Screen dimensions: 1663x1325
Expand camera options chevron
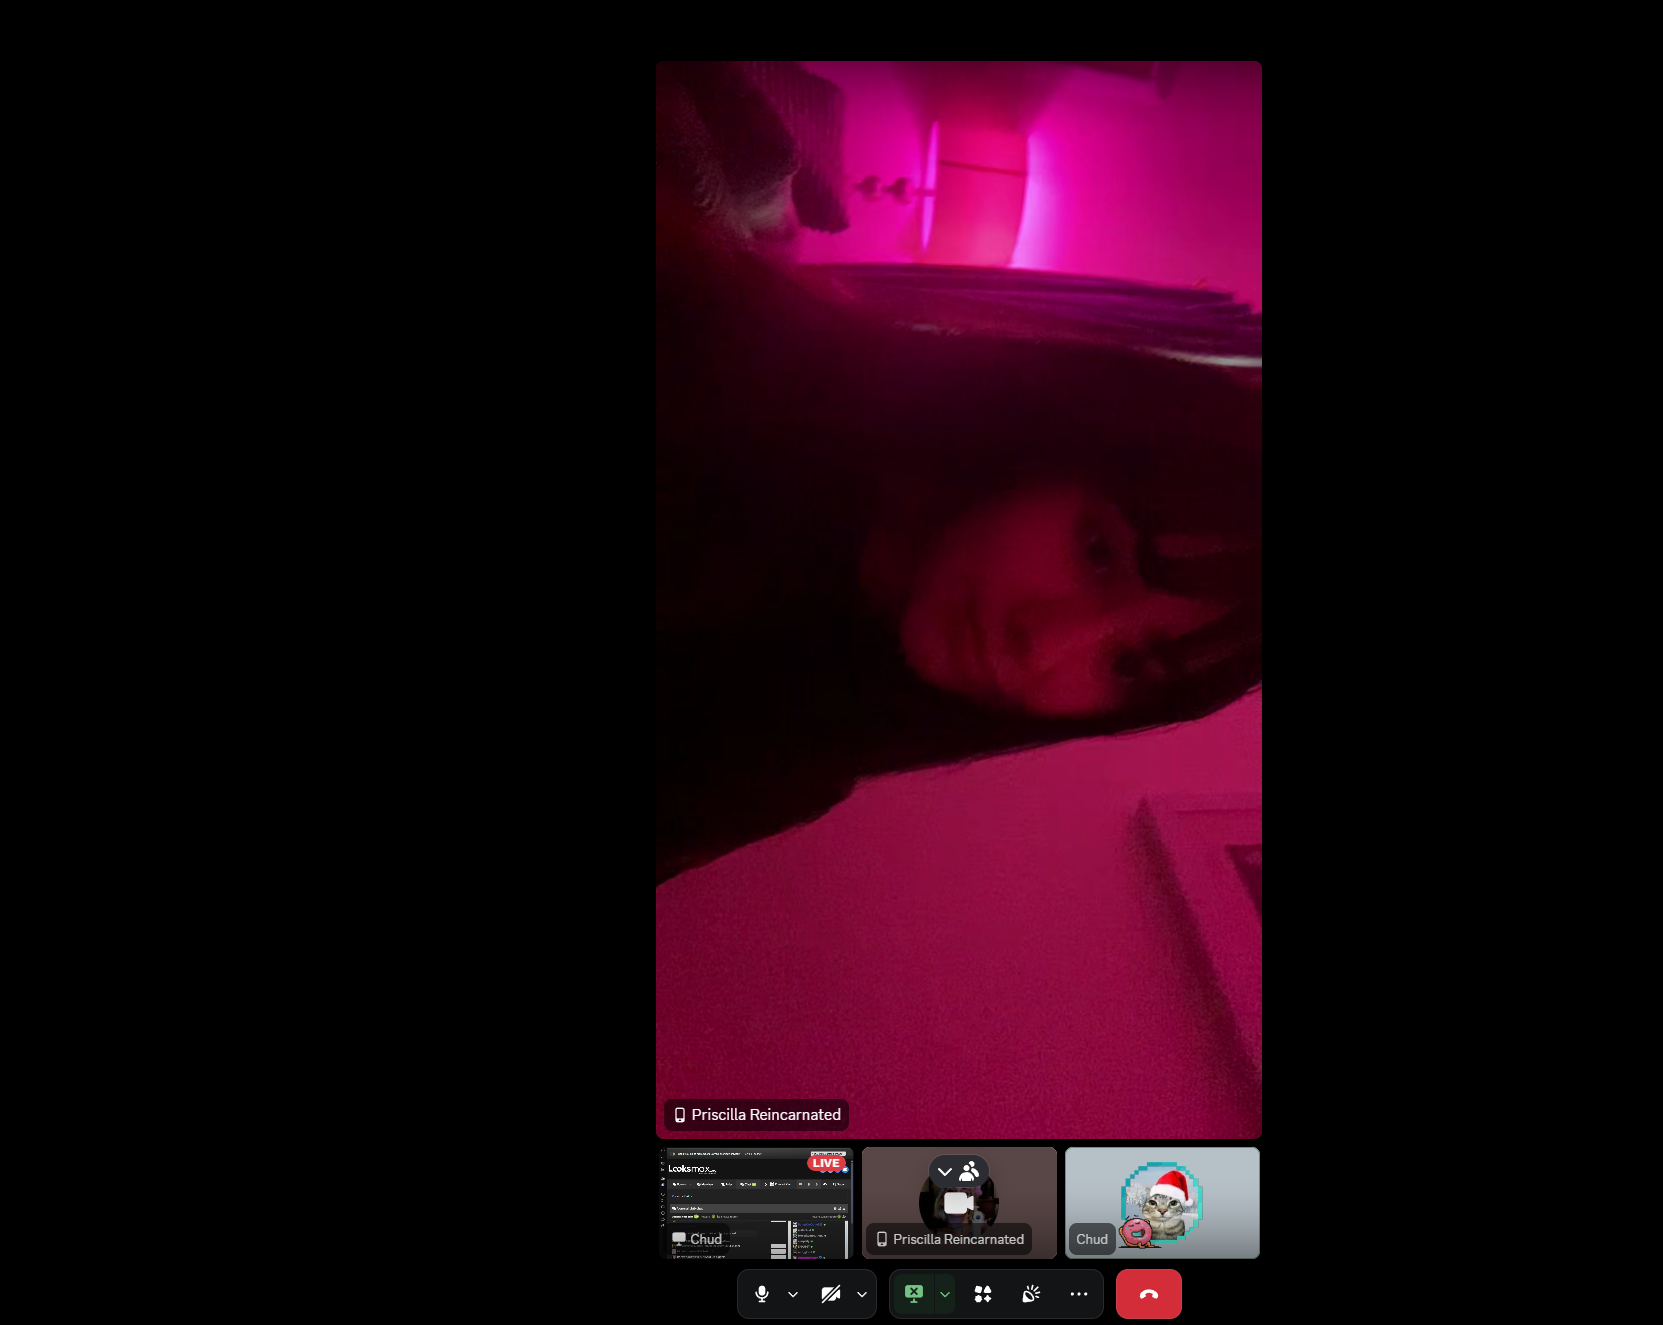coord(862,1294)
